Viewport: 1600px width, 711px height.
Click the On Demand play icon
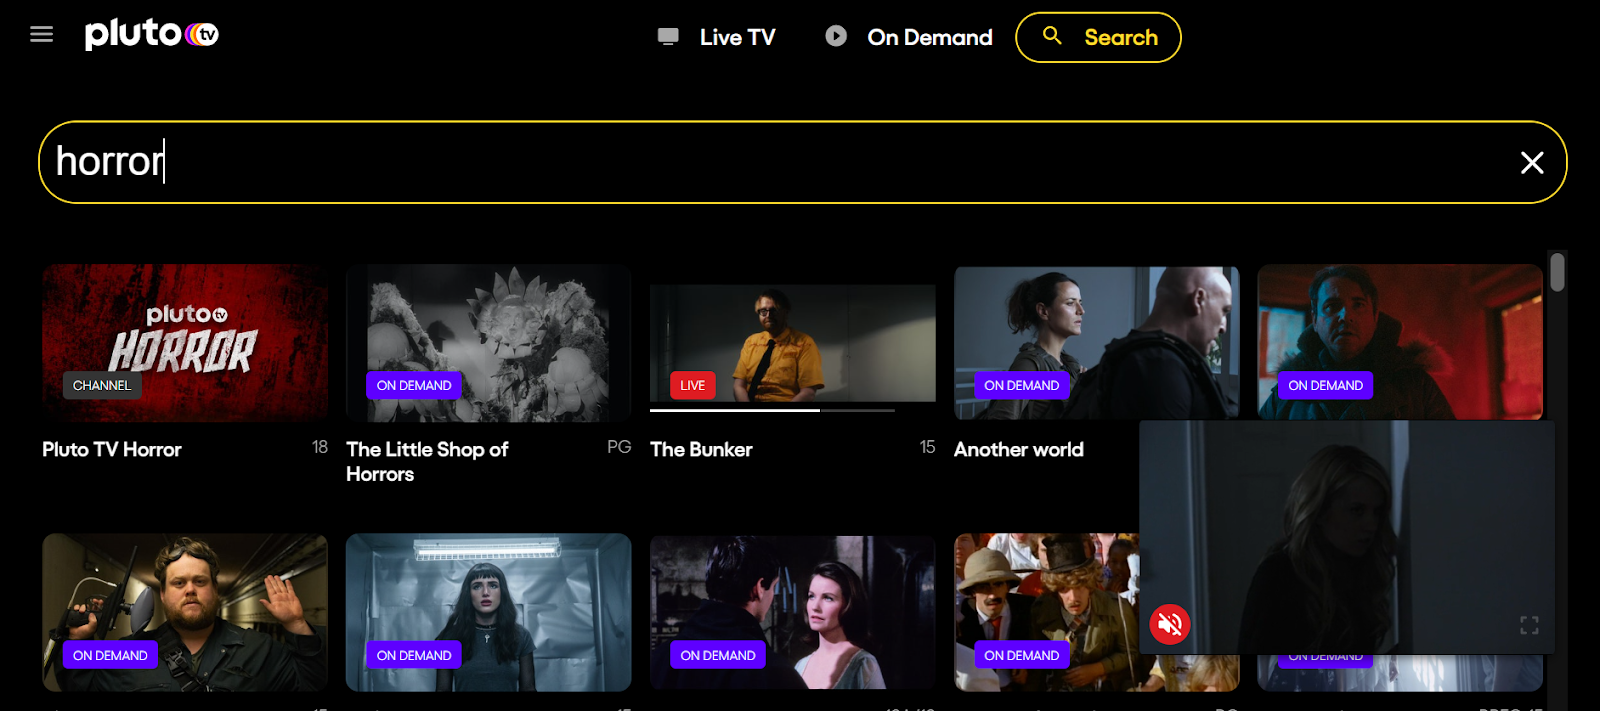tap(836, 36)
